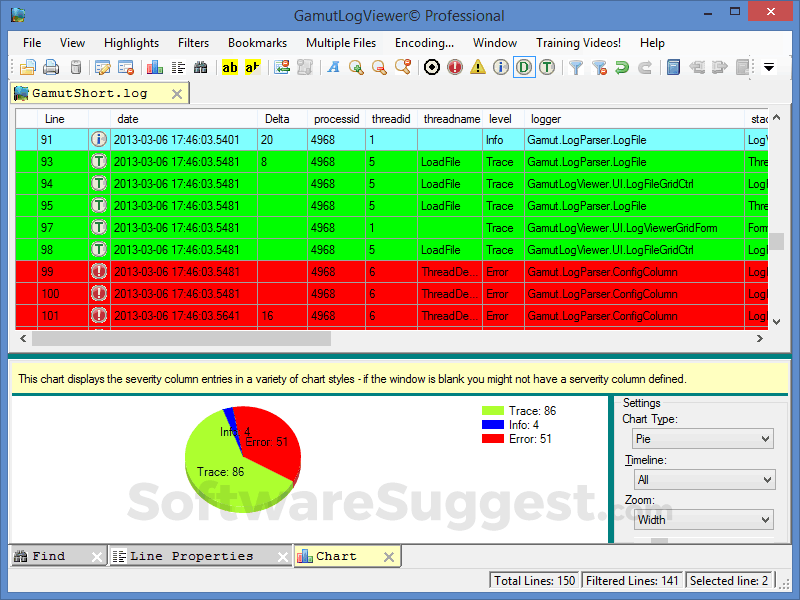Toggle the print toolbar icon
Image resolution: width=800 pixels, height=600 pixels.
[x=50, y=67]
